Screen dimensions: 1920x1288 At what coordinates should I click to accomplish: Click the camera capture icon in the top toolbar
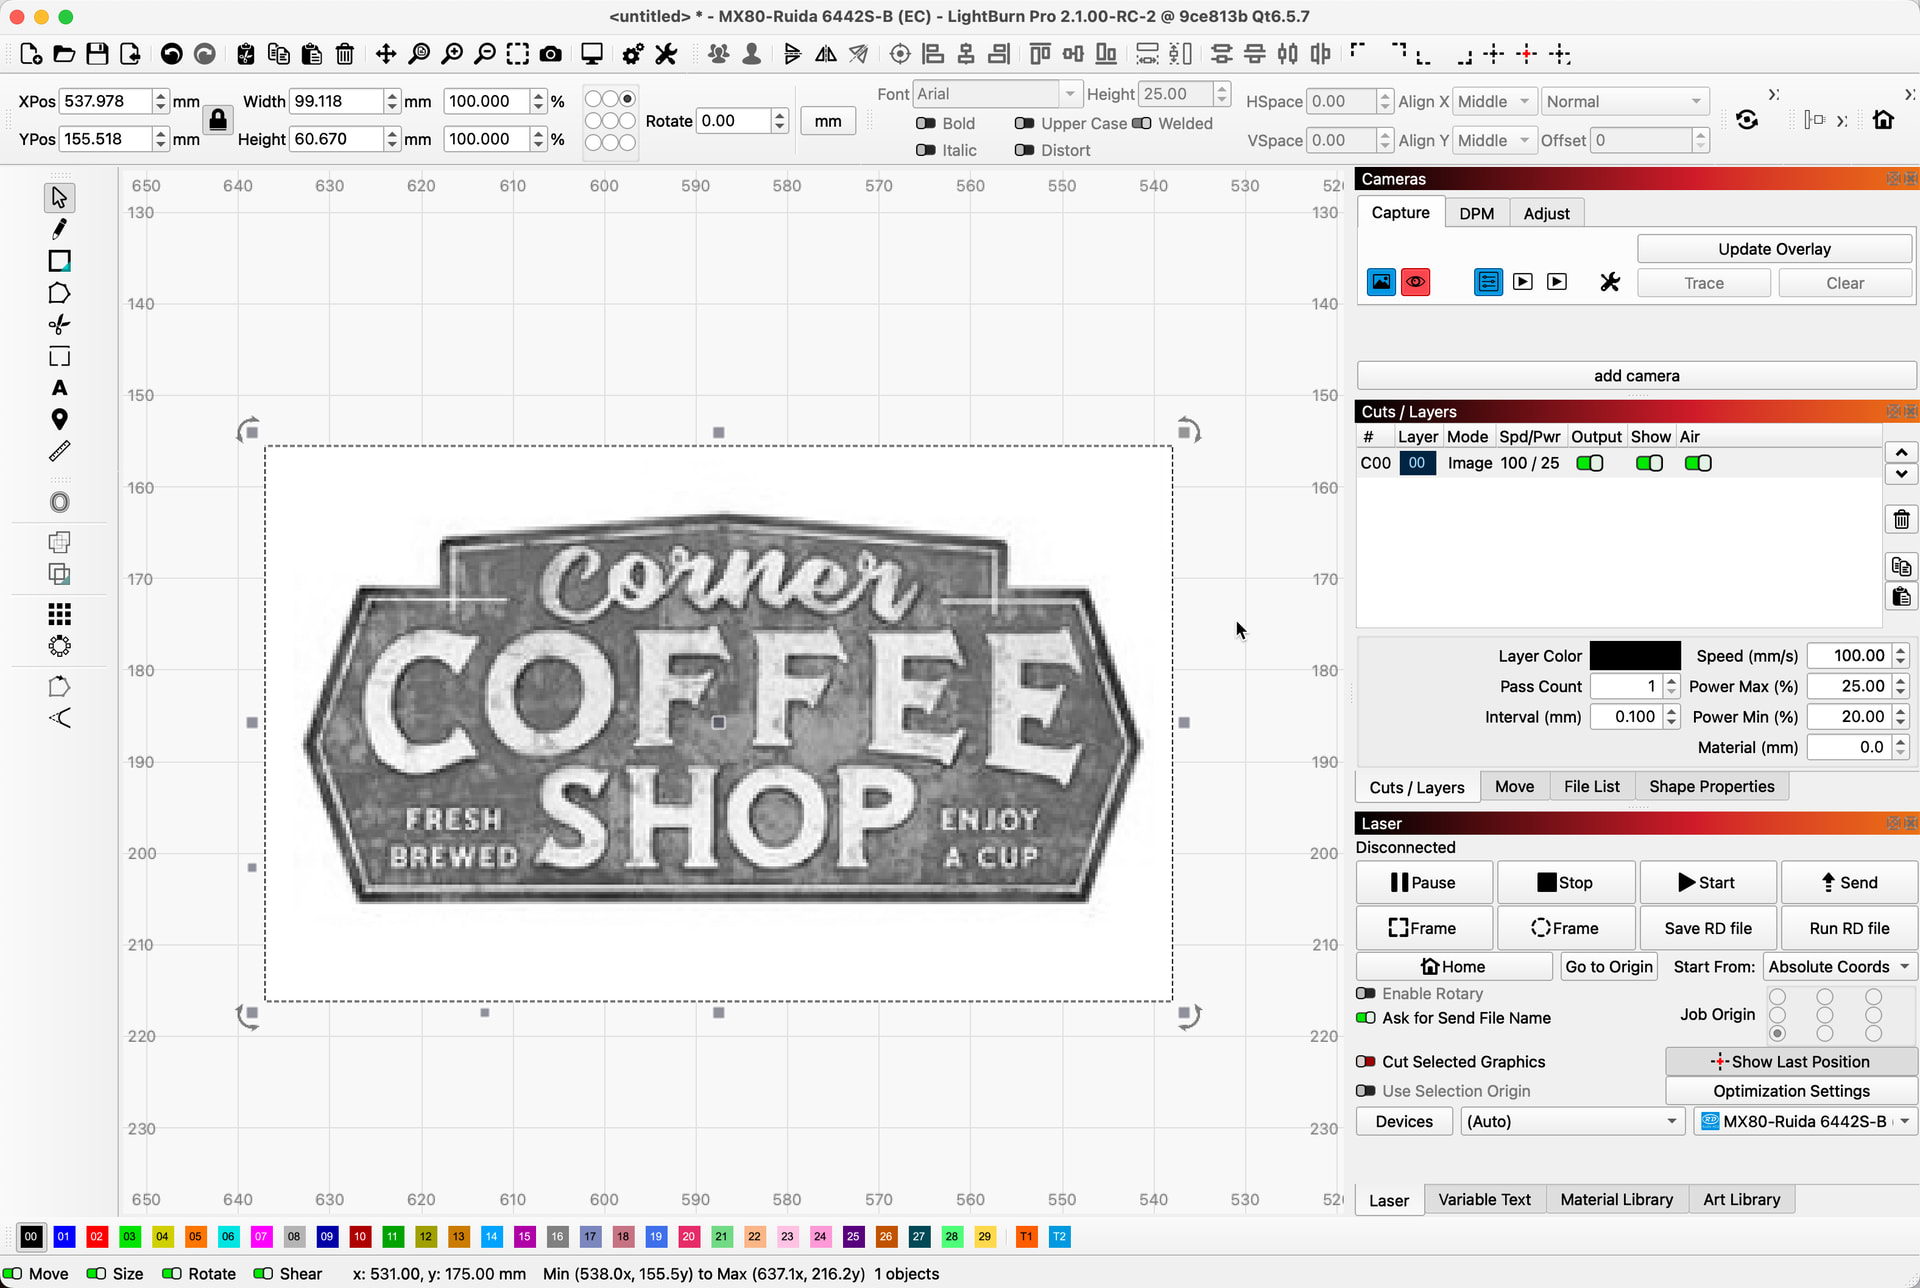[x=550, y=54]
